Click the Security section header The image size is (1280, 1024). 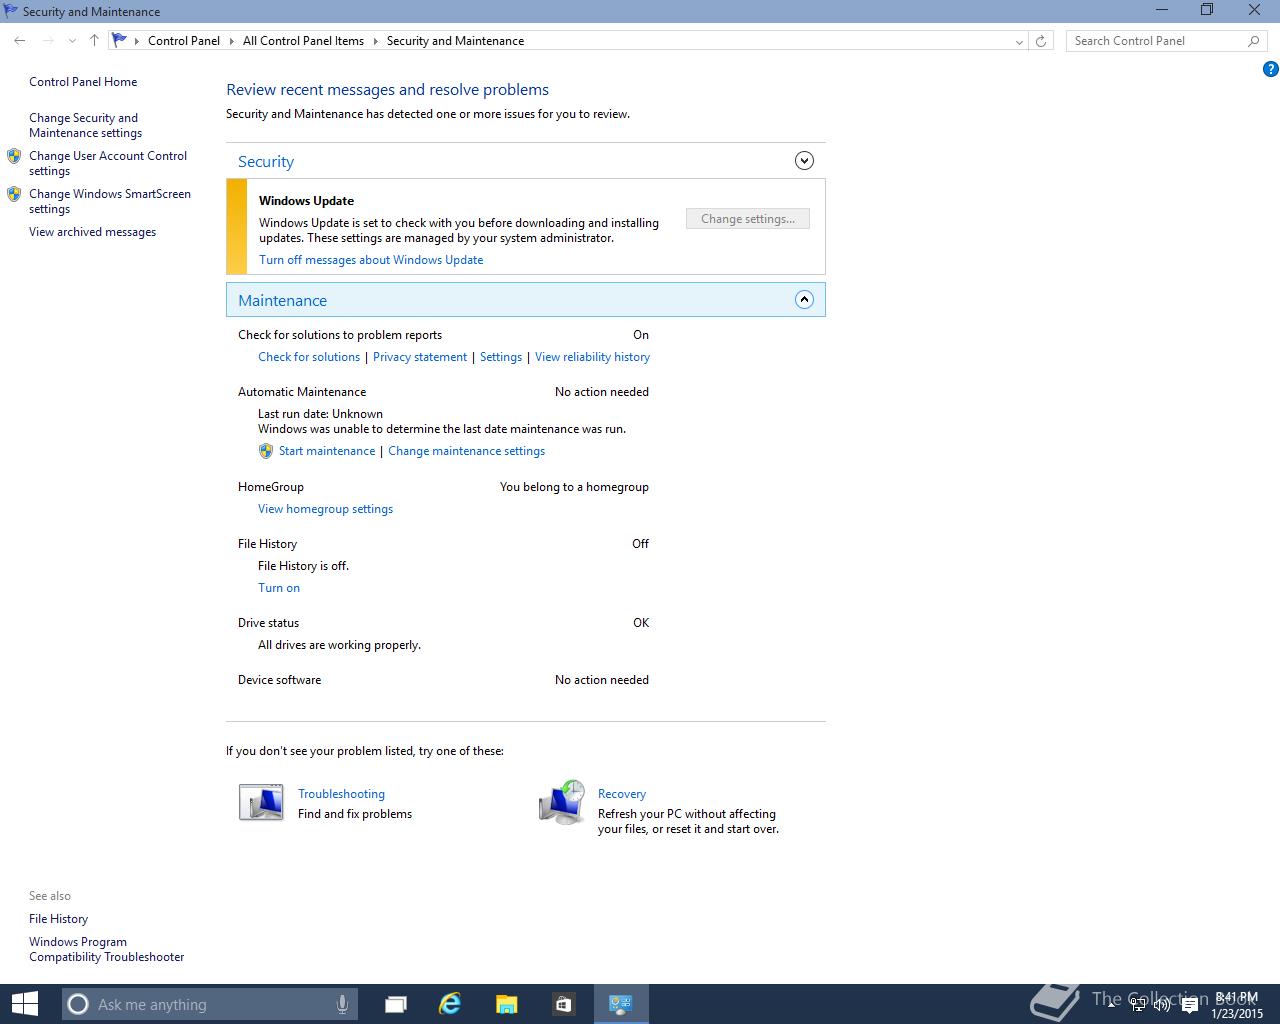(526, 161)
